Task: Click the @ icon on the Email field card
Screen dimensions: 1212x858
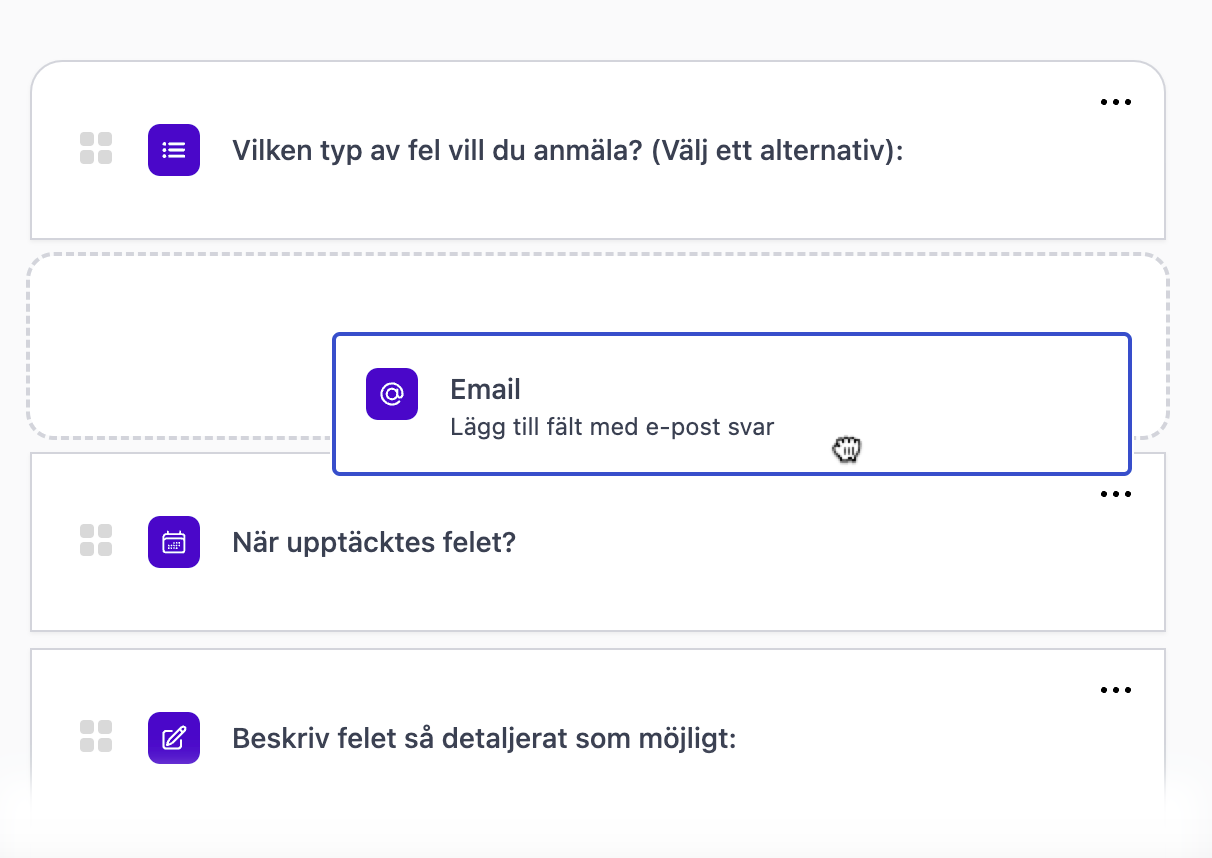Action: 392,394
